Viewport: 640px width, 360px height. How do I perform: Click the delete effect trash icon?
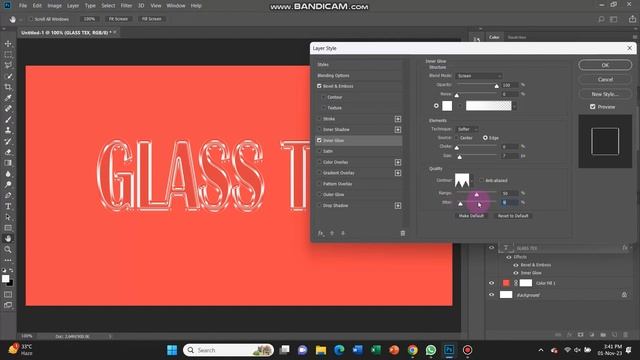(402, 233)
